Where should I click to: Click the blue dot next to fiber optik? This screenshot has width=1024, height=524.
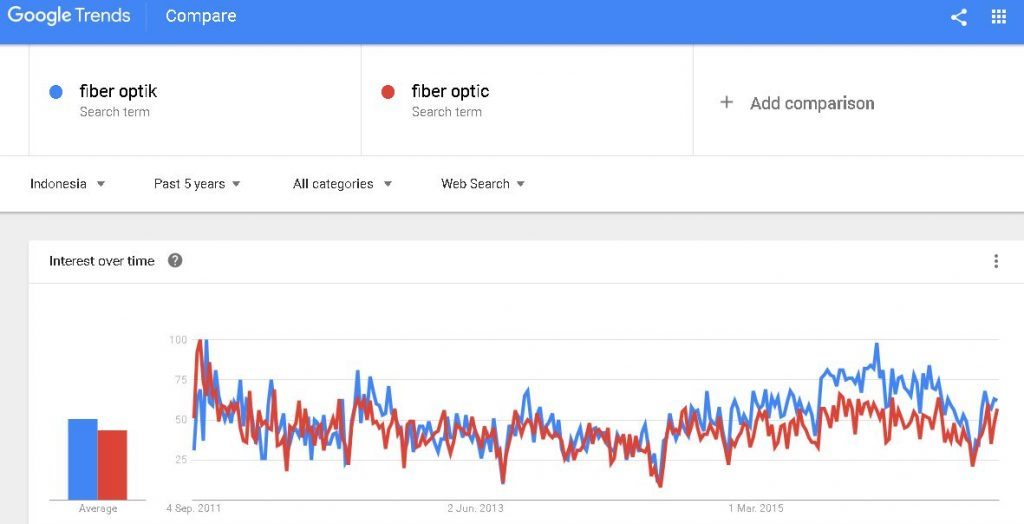click(x=57, y=92)
